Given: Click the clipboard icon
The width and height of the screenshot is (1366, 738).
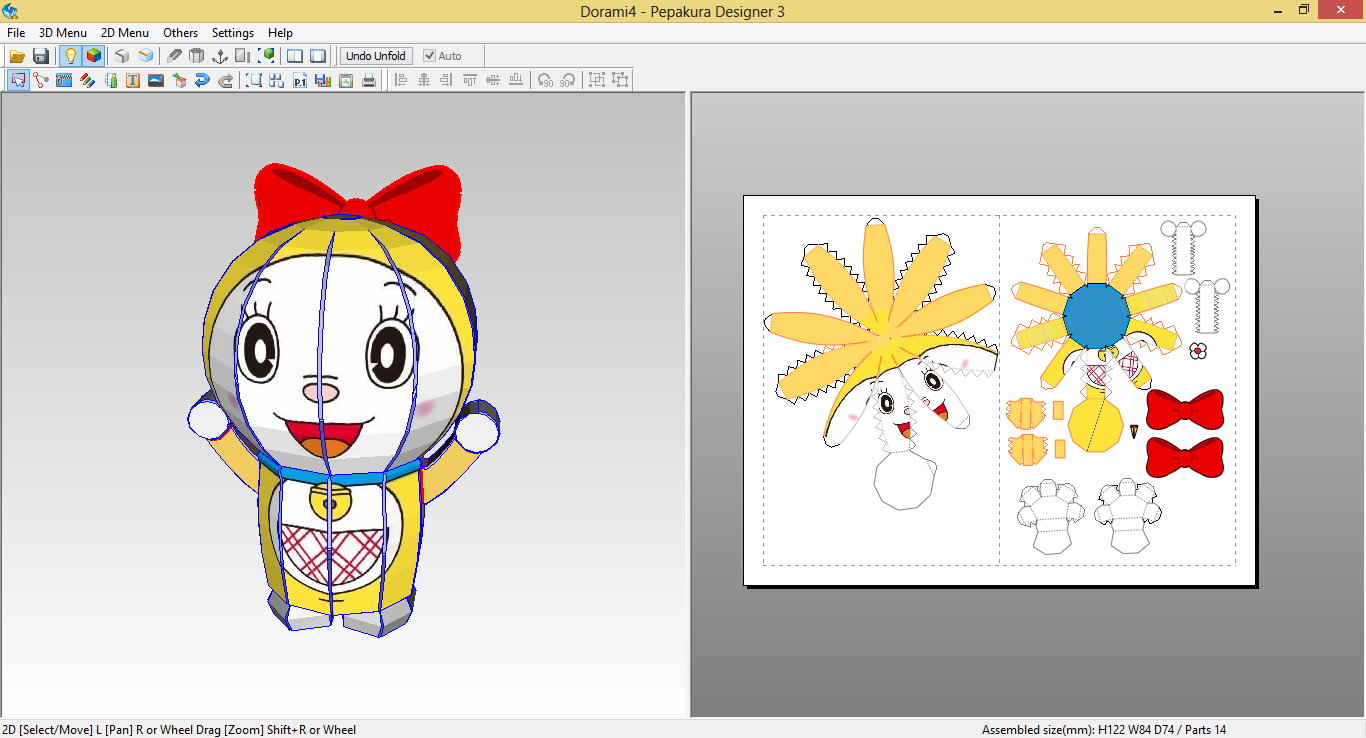Looking at the screenshot, I should click(346, 80).
